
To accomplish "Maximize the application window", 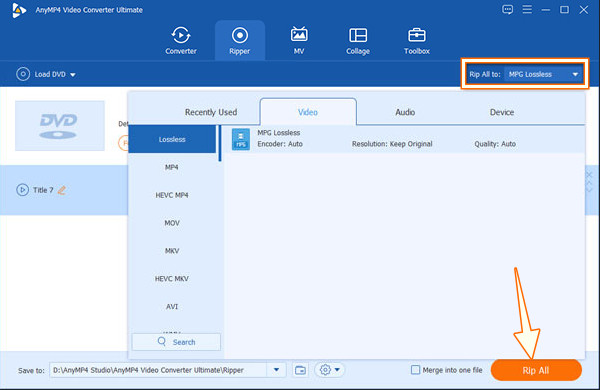I will pyautogui.click(x=564, y=10).
